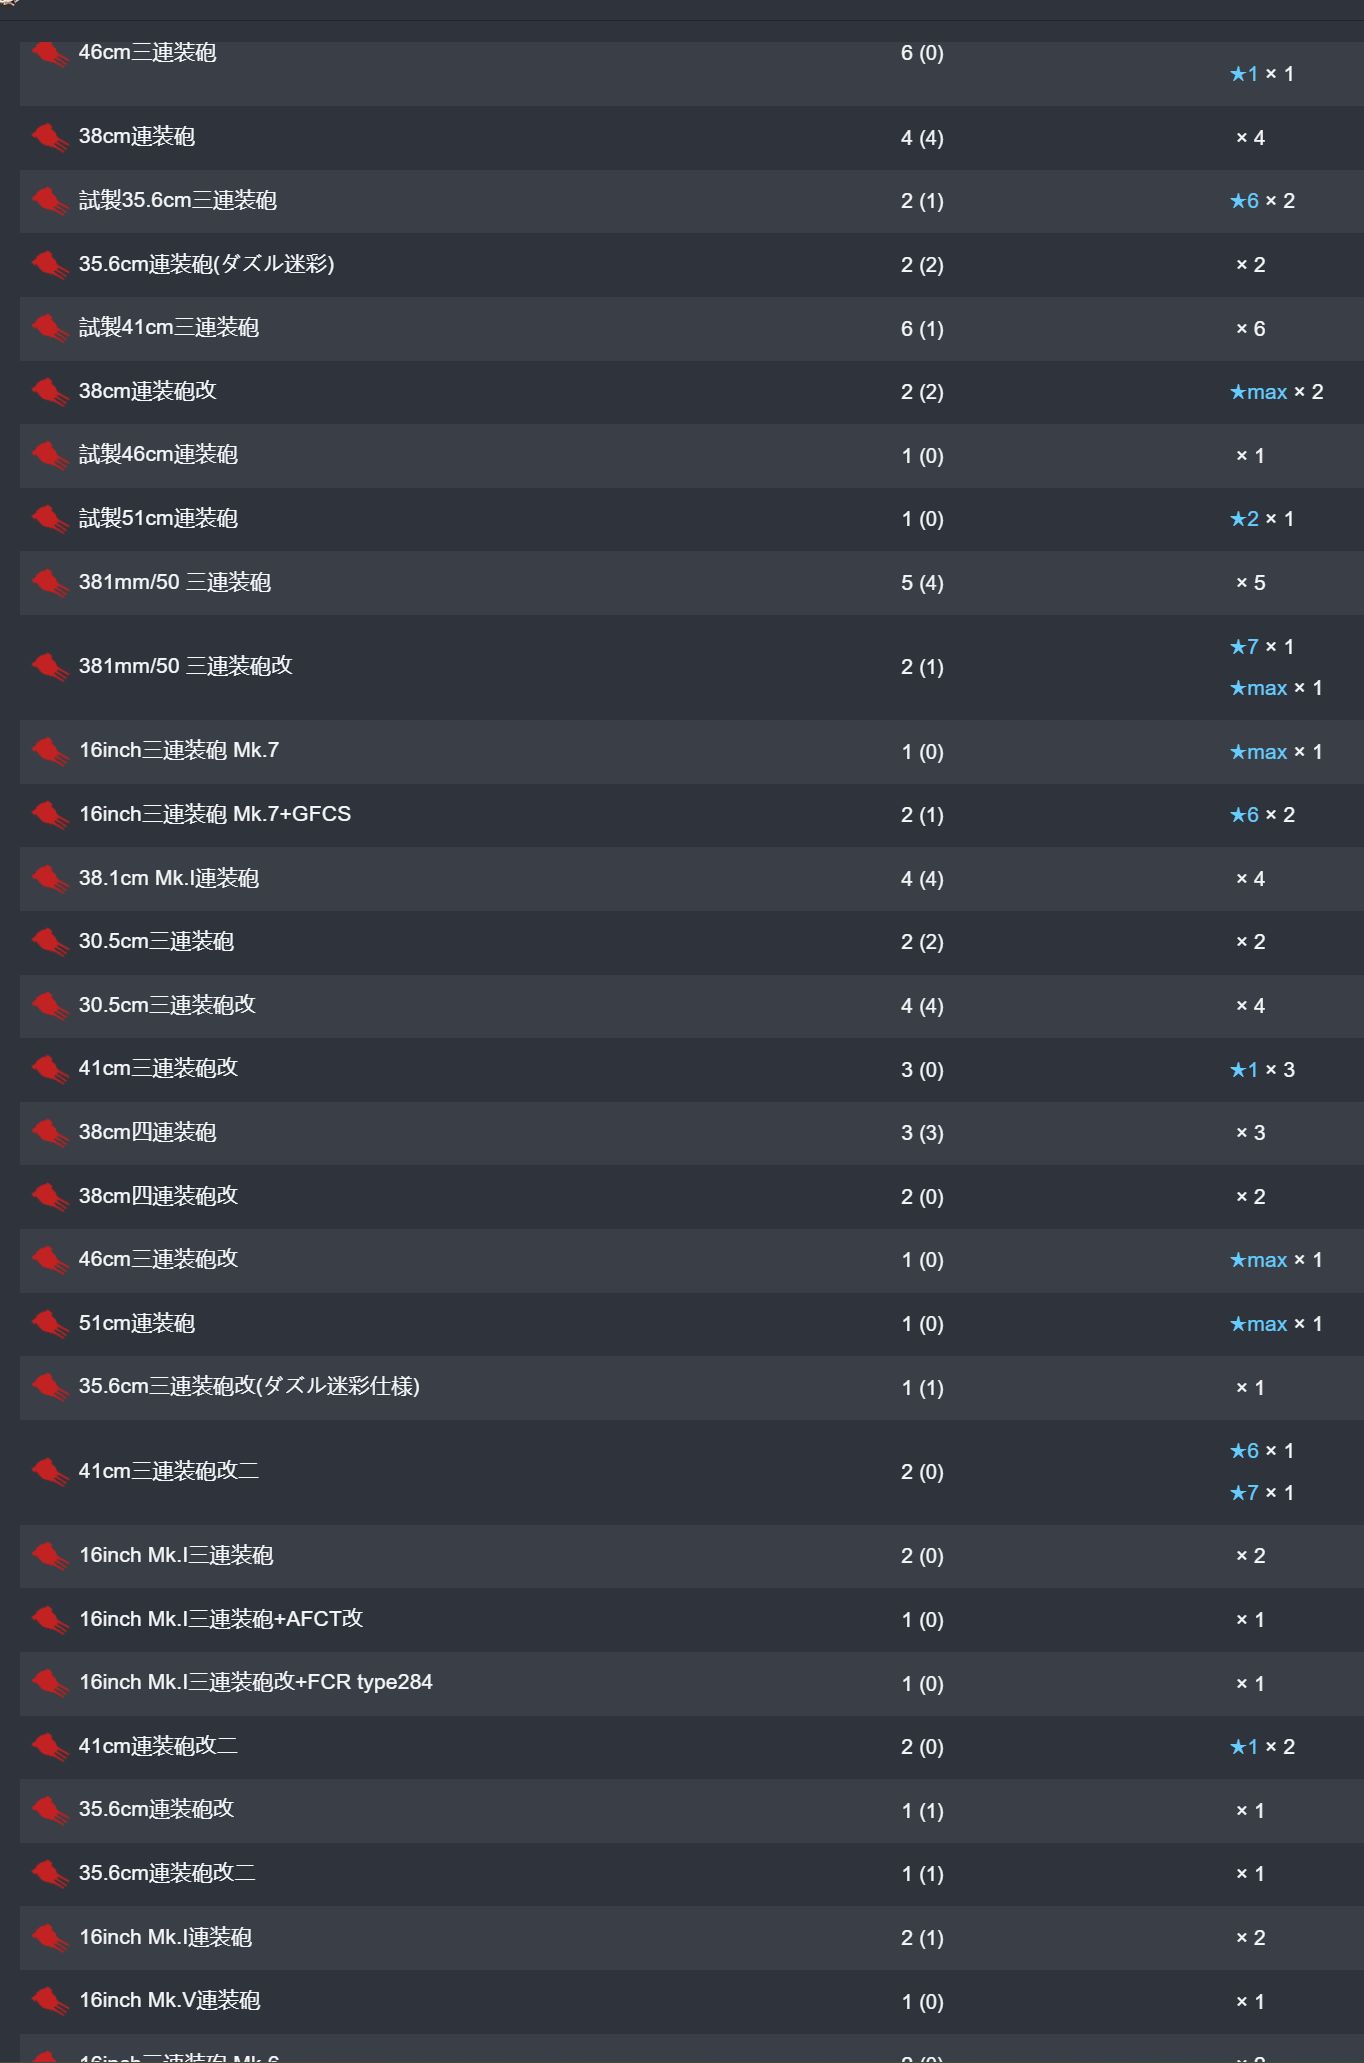Click the ★1 × 3 label for 41cm三連装砲改
This screenshot has width=1364, height=2063.
tap(1262, 1070)
